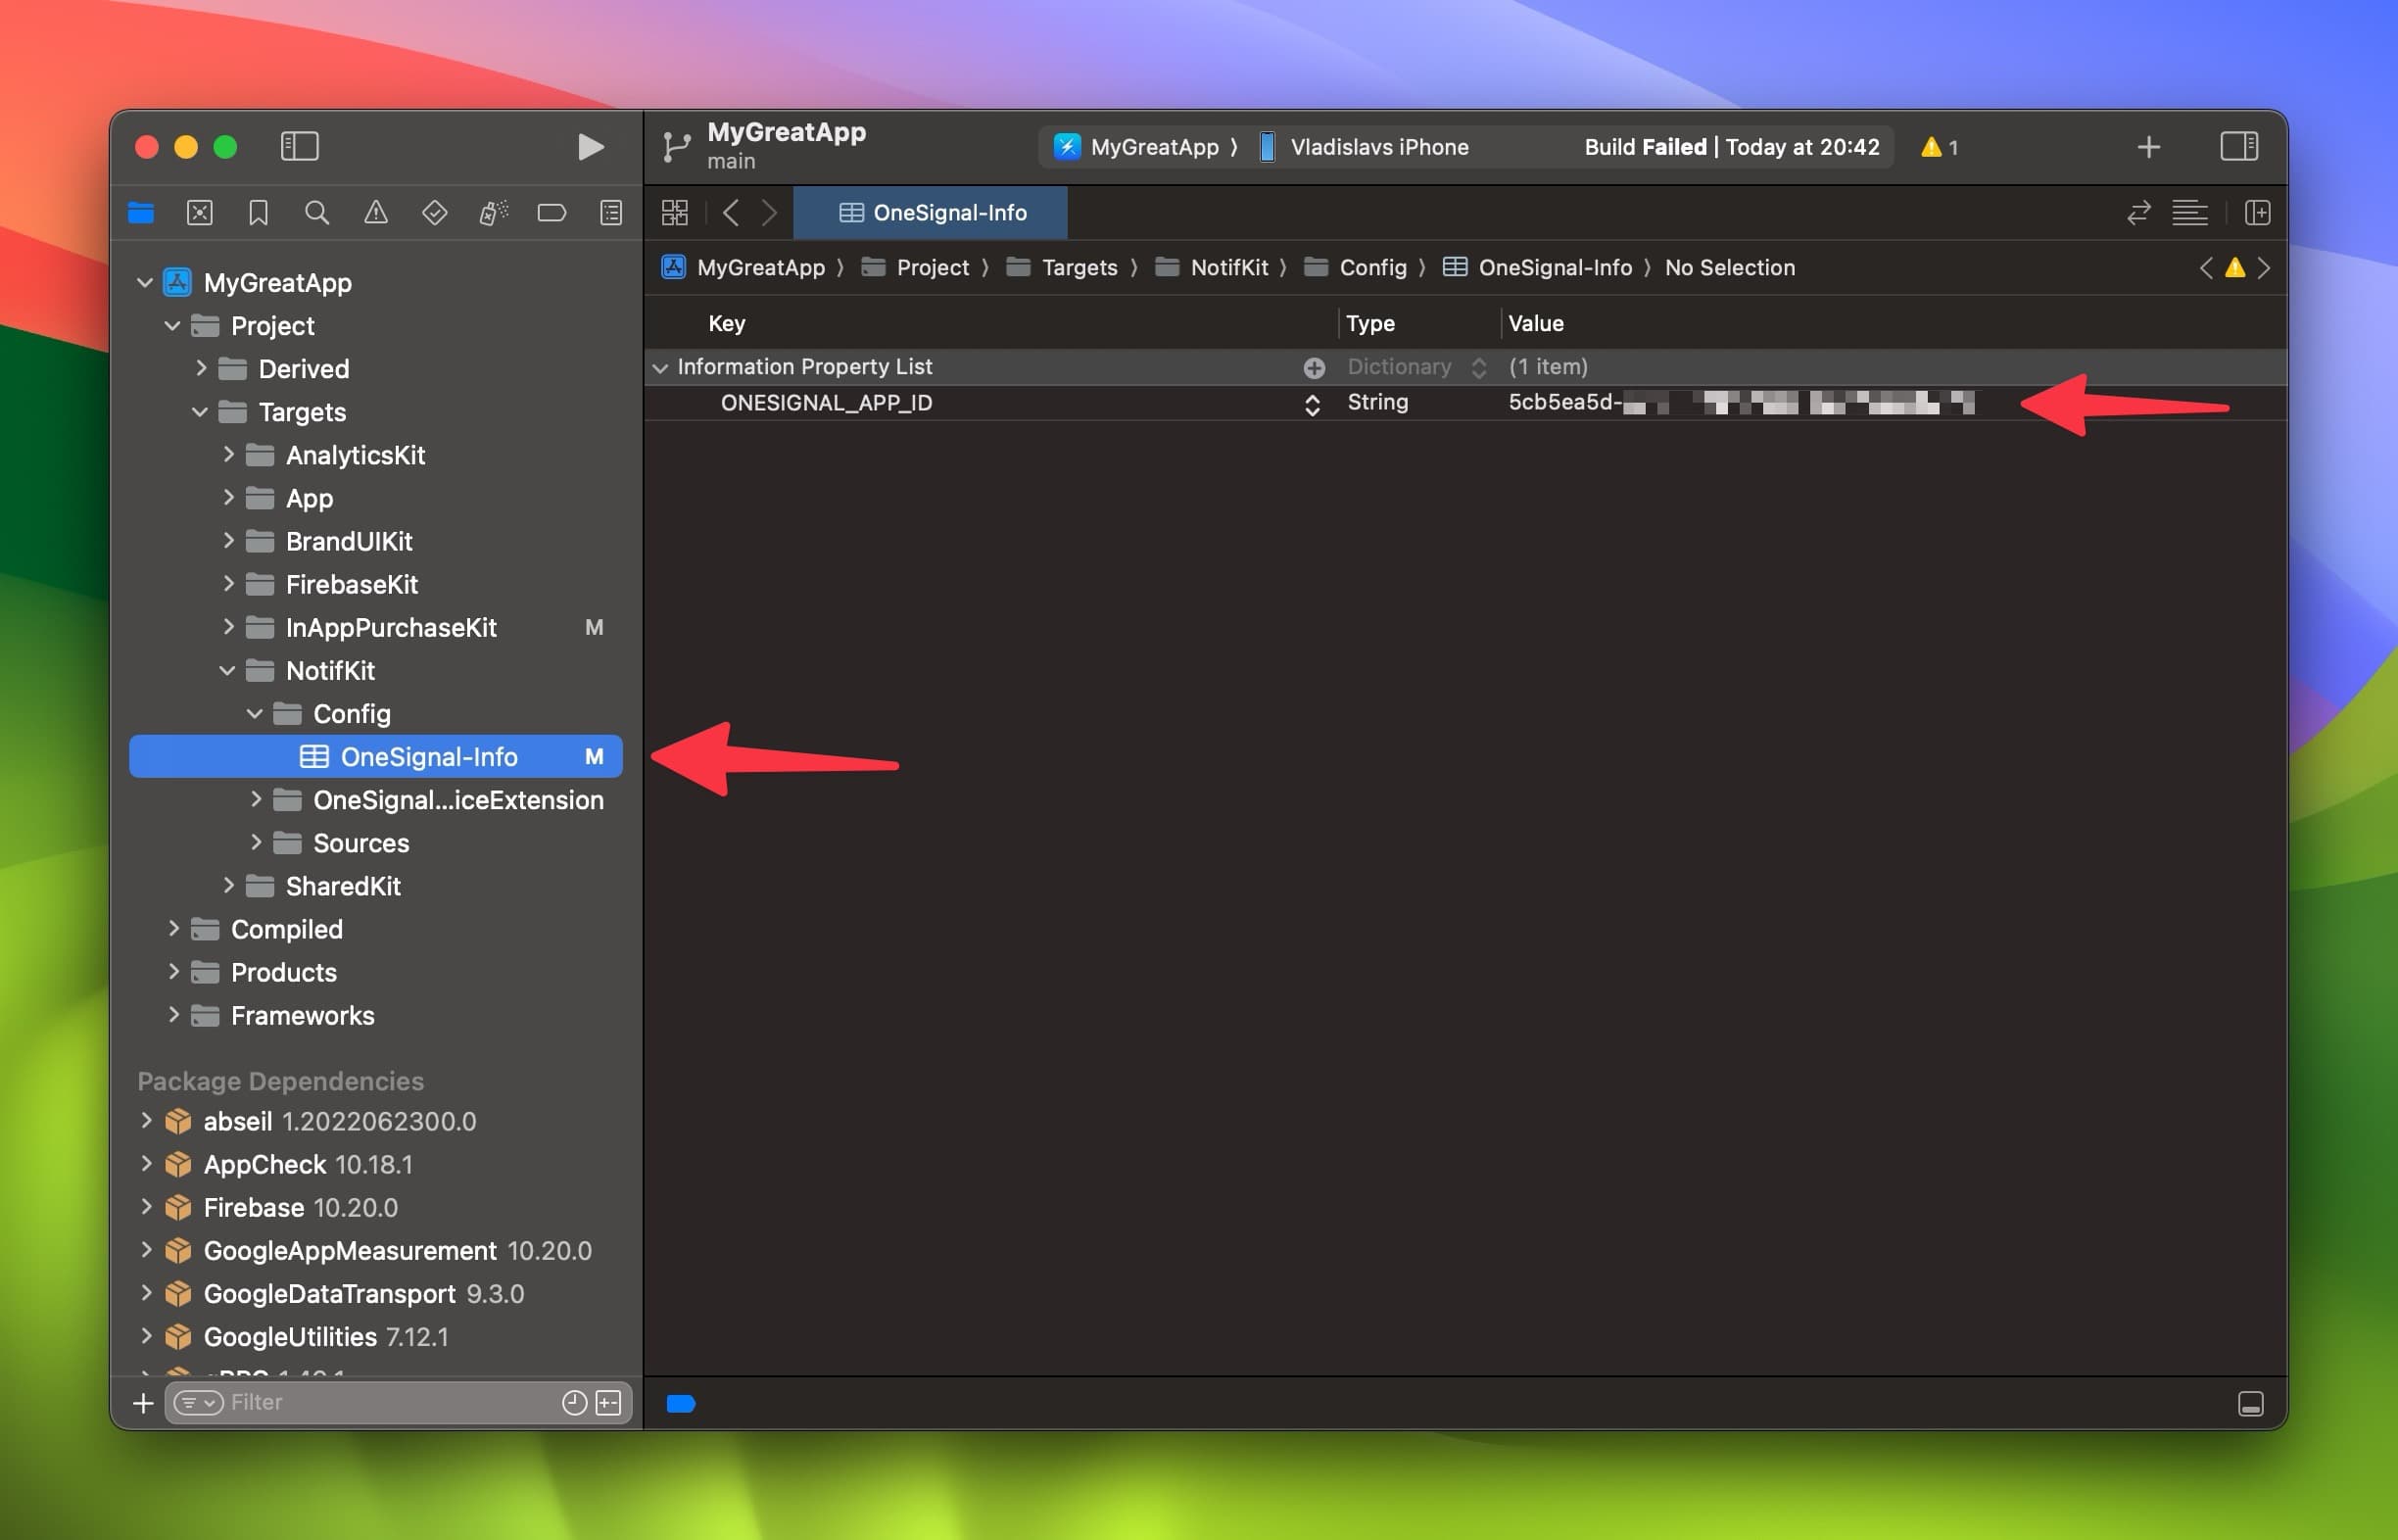Click Project in the jump bar
2398x1540 pixels.
[915, 267]
